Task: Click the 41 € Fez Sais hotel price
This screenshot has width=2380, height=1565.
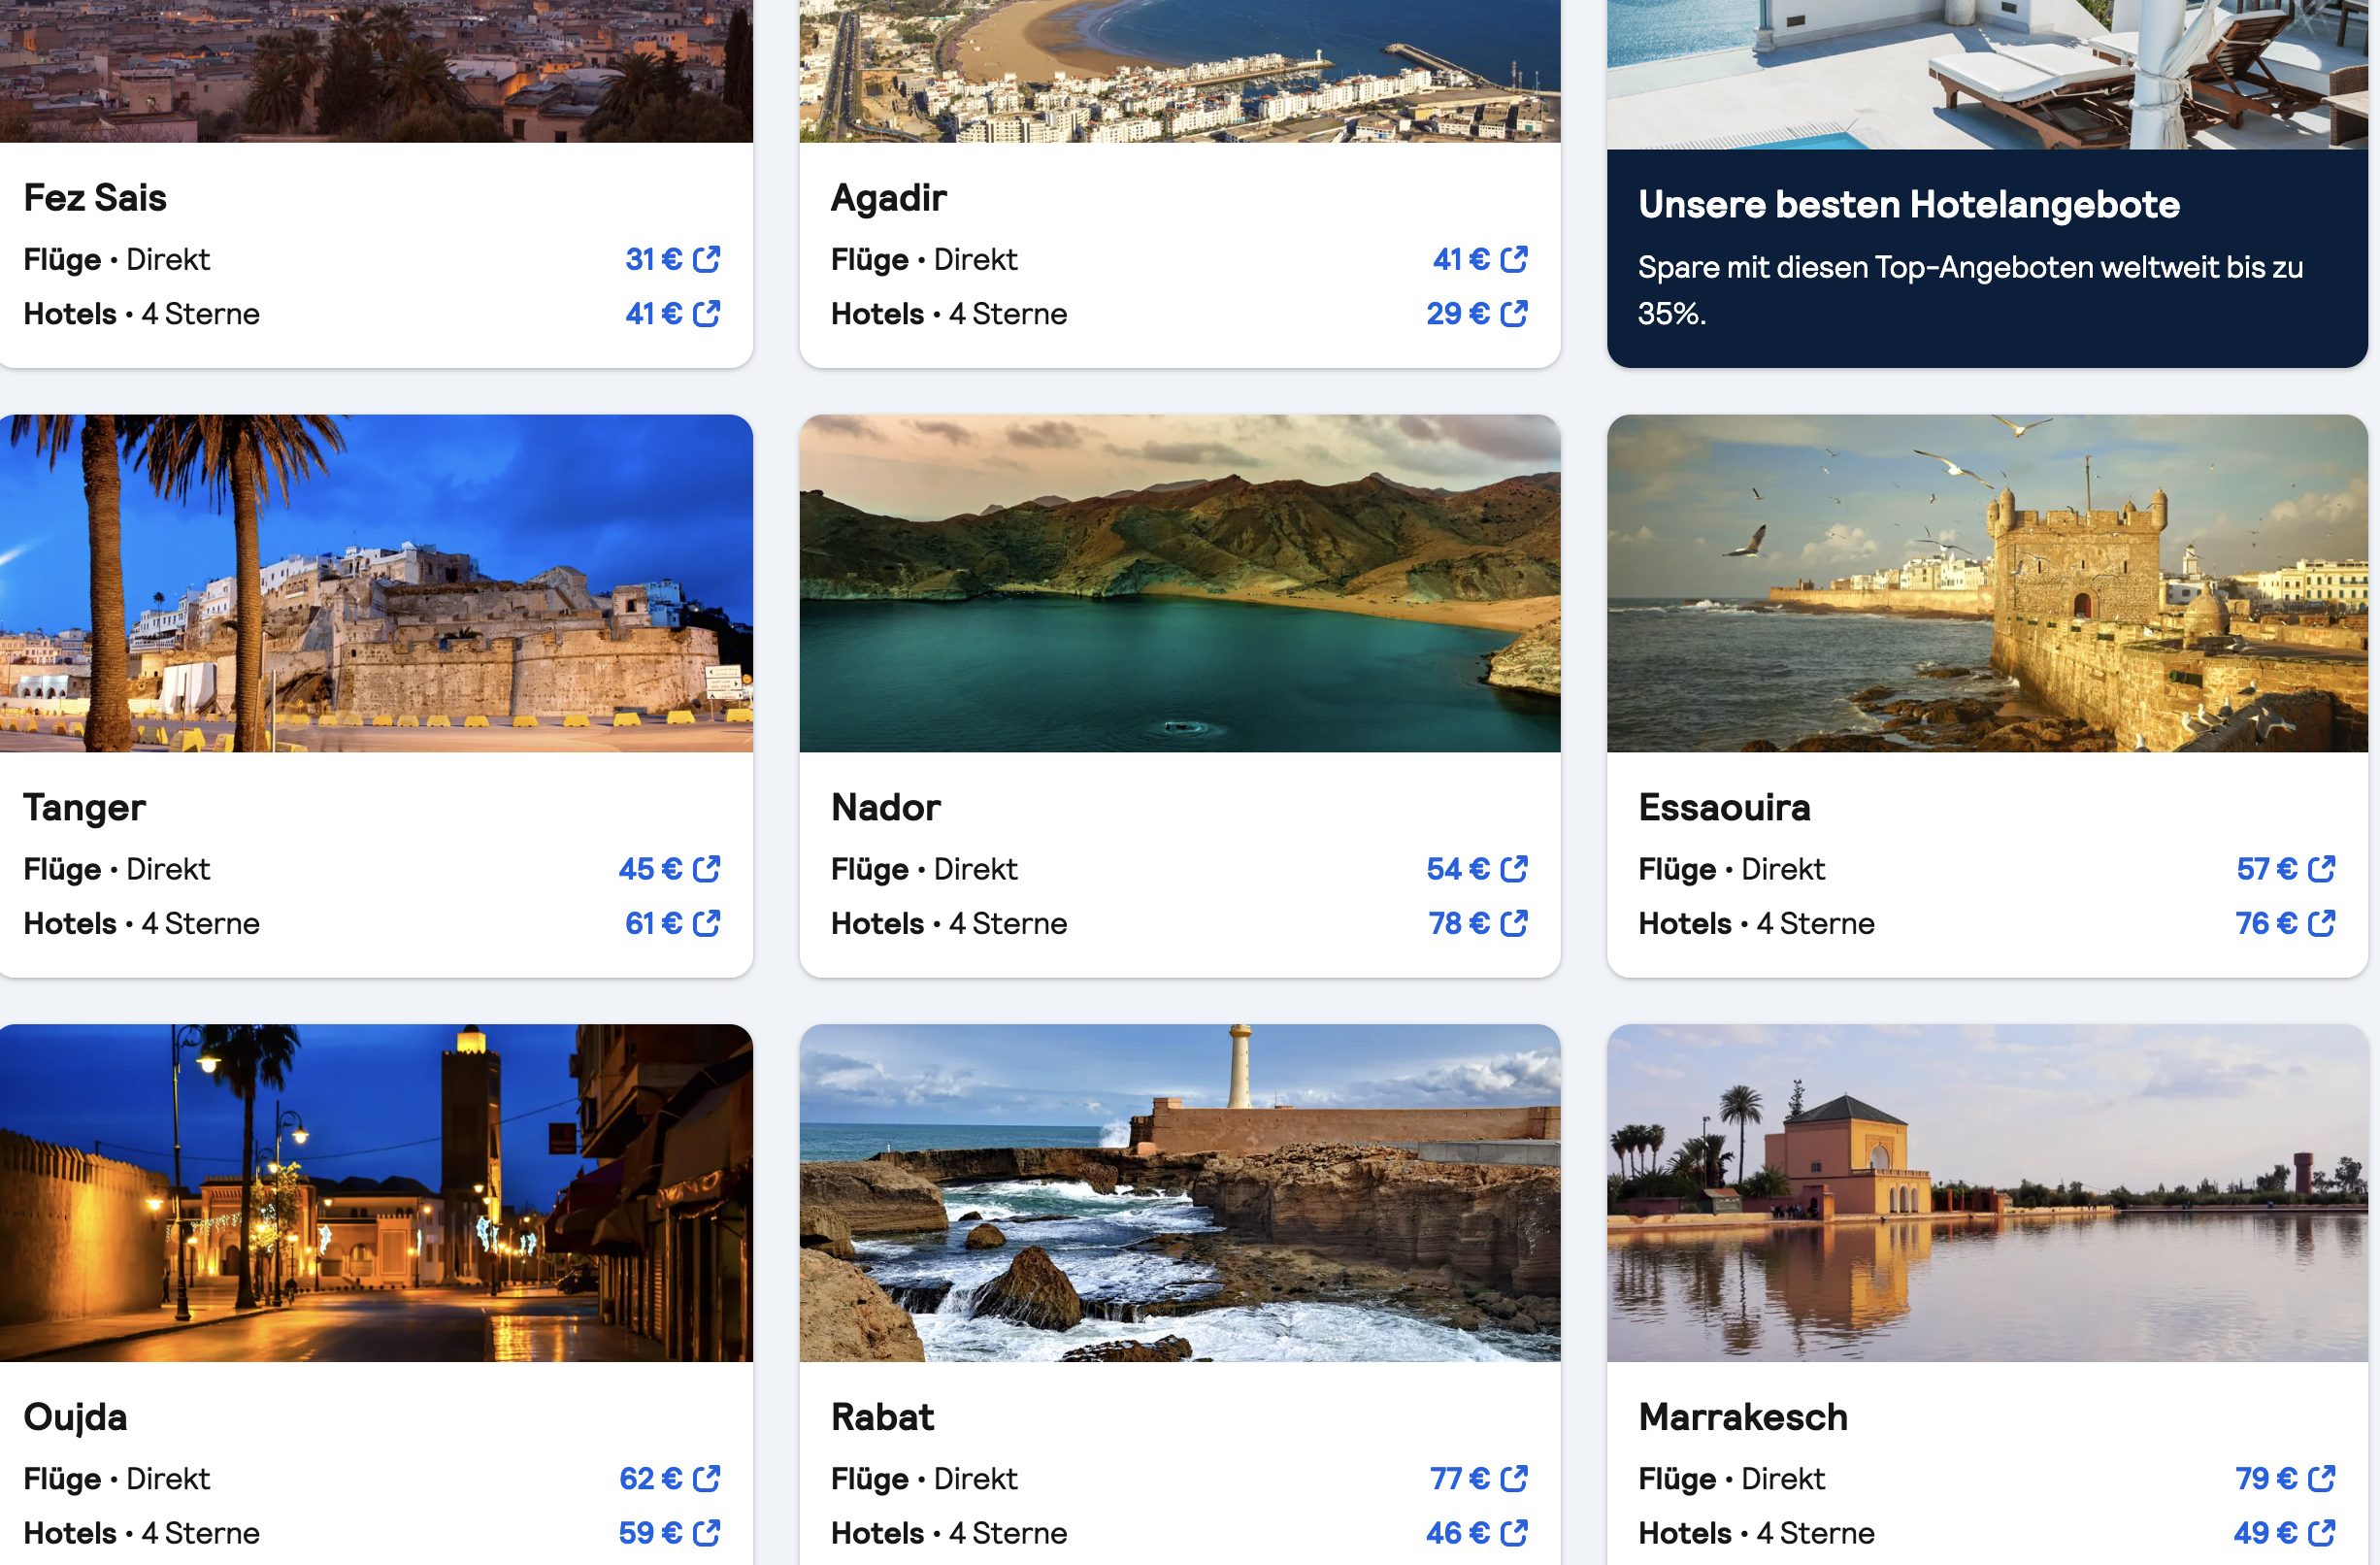Action: click(654, 313)
